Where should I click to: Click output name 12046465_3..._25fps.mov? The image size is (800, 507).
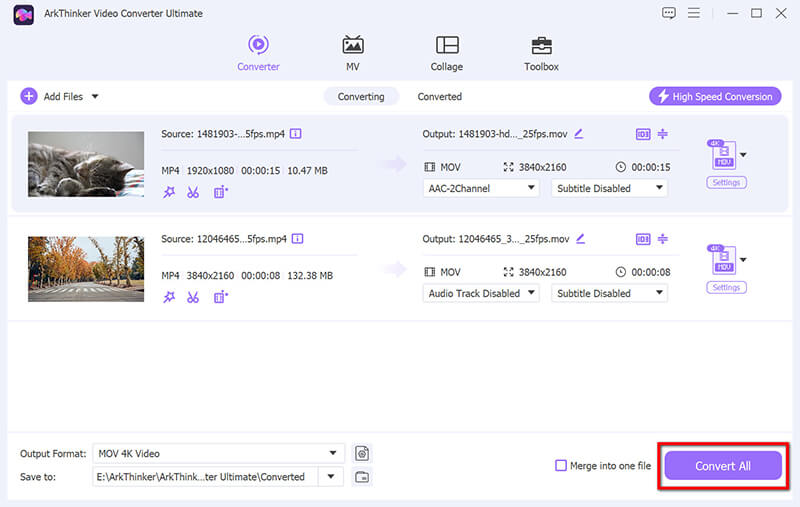[513, 239]
